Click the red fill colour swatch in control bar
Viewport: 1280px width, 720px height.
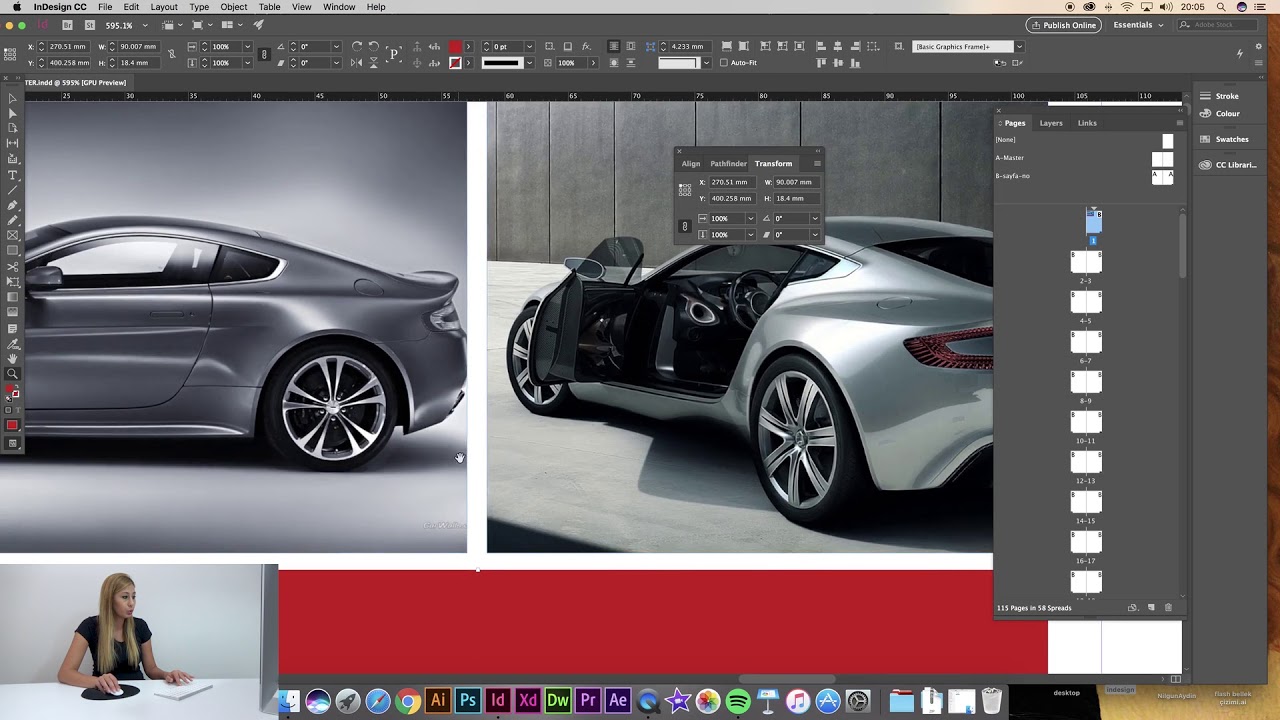[x=455, y=47]
